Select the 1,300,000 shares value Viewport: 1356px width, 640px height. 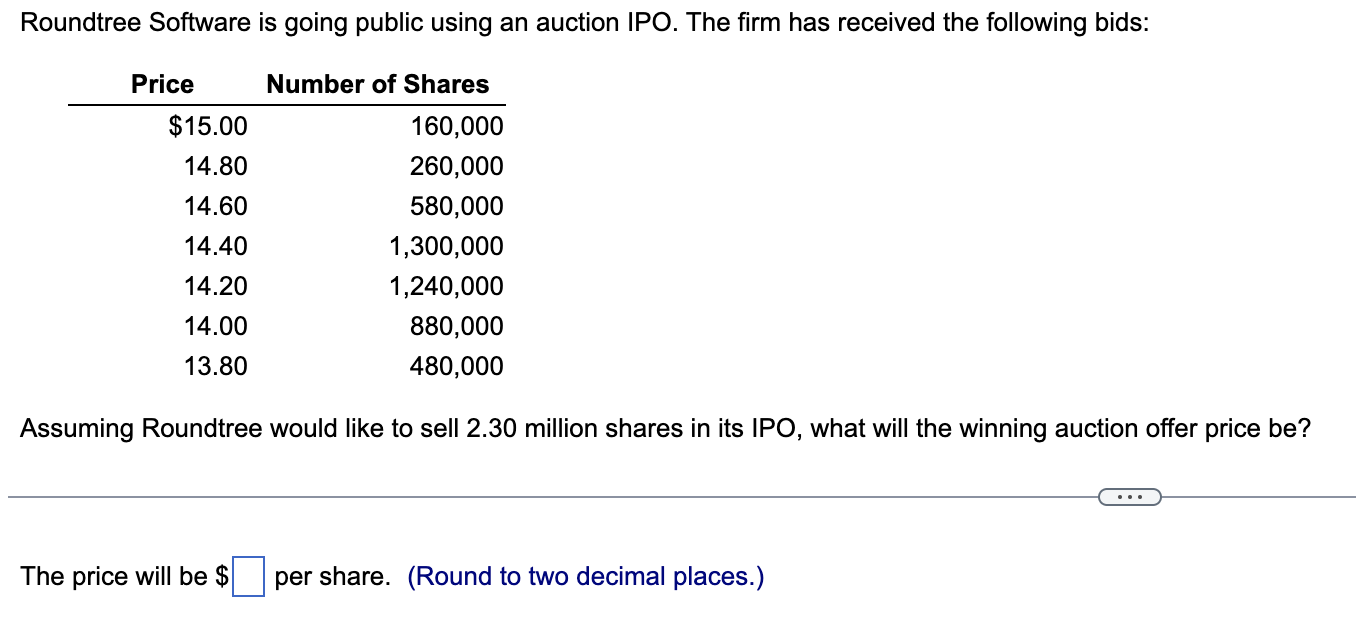click(447, 246)
